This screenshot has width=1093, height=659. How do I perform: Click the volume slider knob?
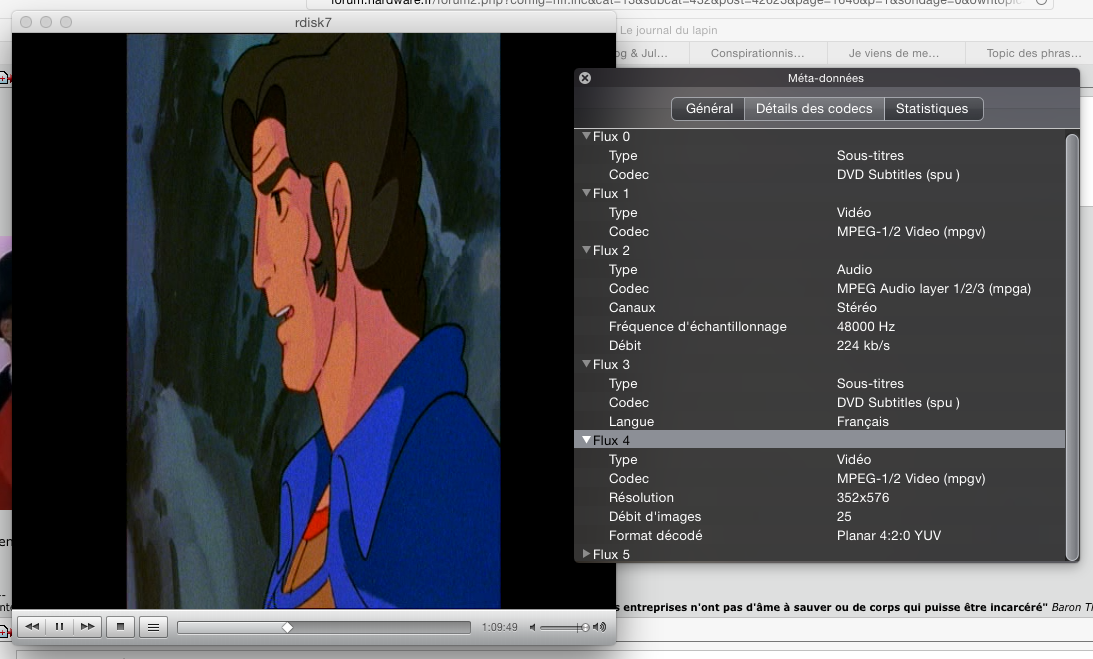[584, 628]
